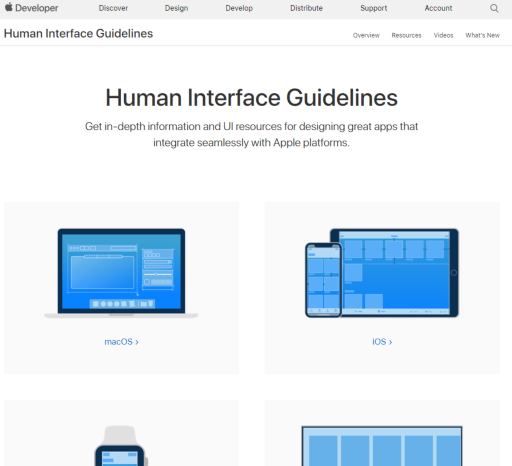Click the Apple Developer logo

pos(31,8)
